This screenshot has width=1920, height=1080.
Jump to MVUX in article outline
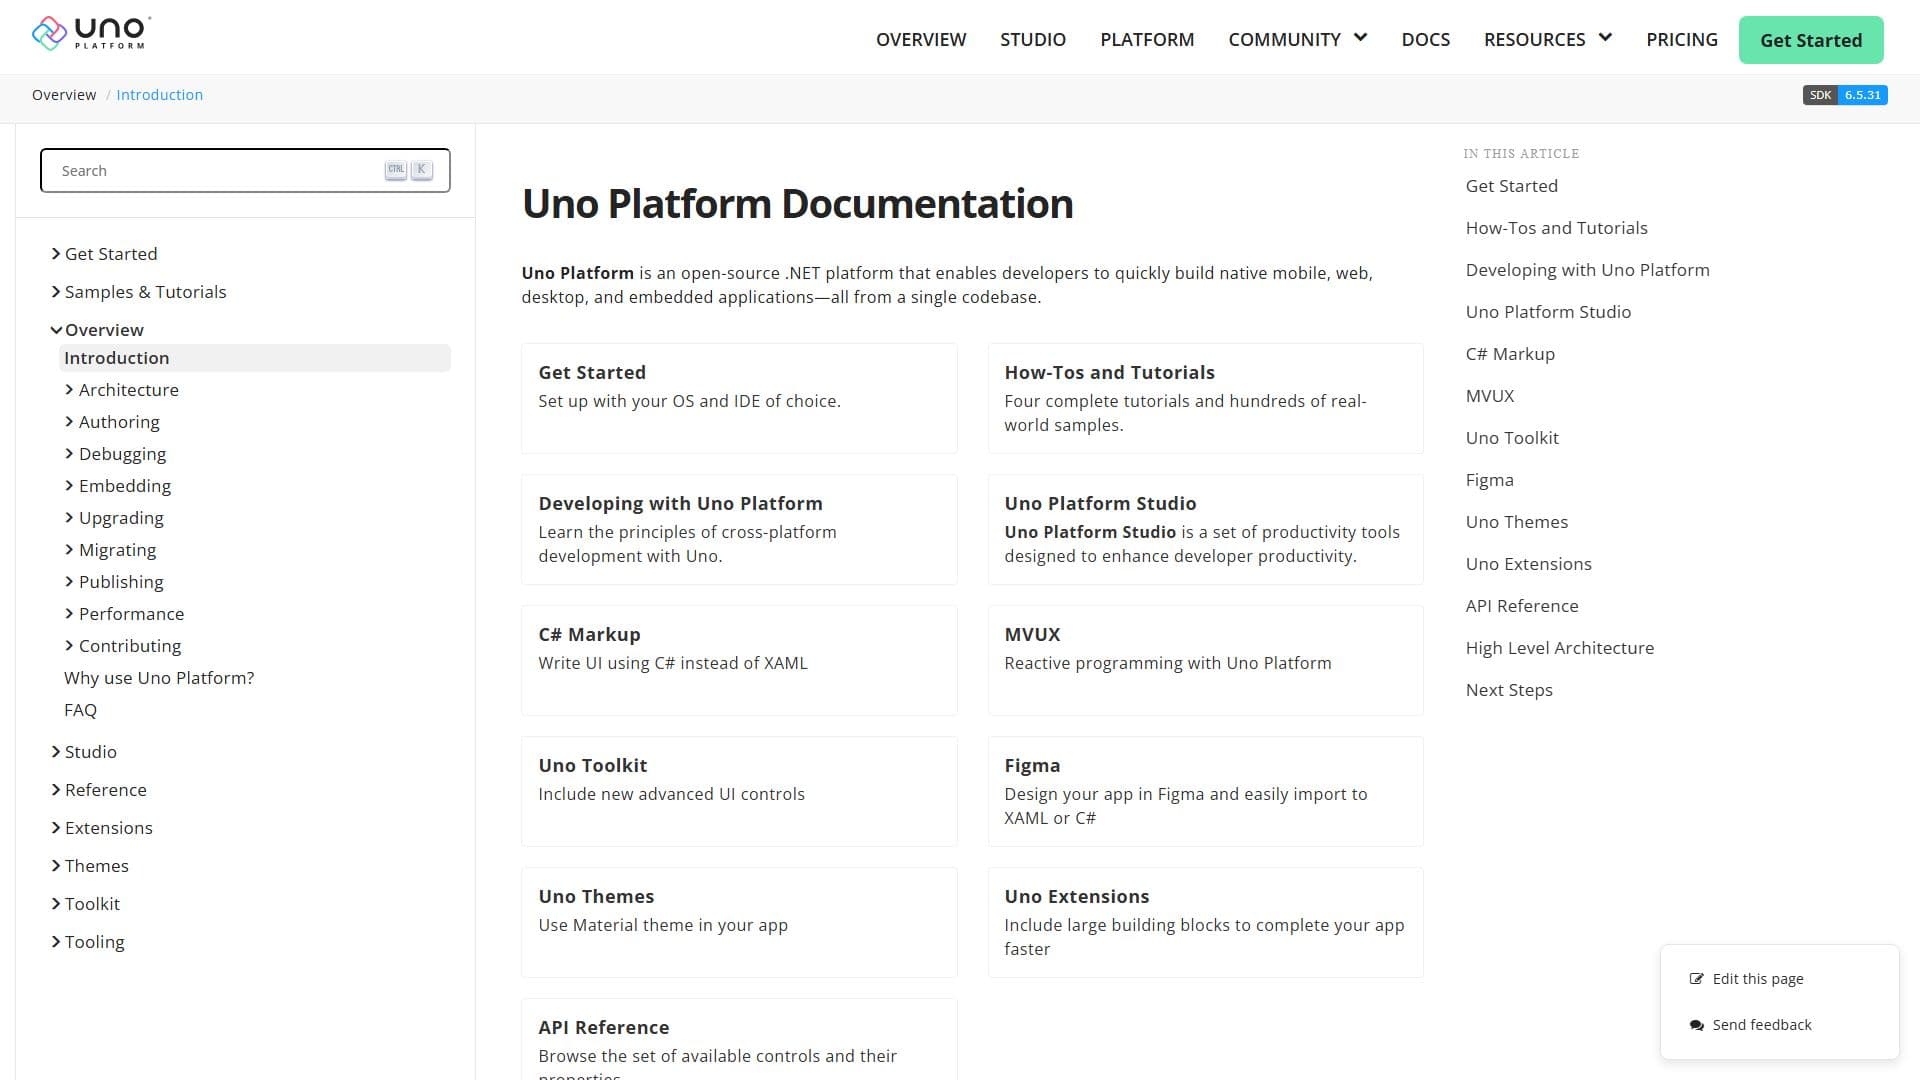tap(1490, 396)
